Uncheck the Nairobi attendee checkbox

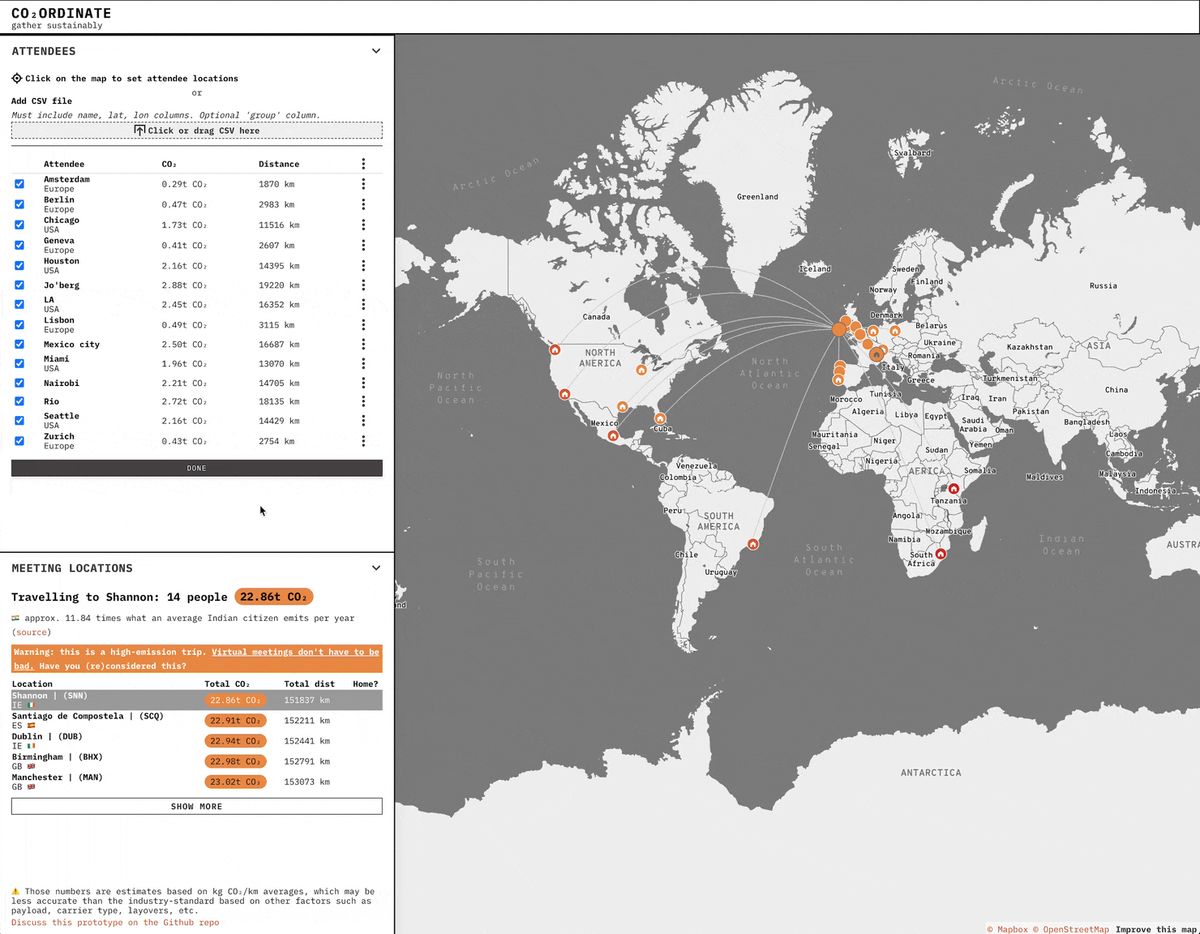click(19, 383)
